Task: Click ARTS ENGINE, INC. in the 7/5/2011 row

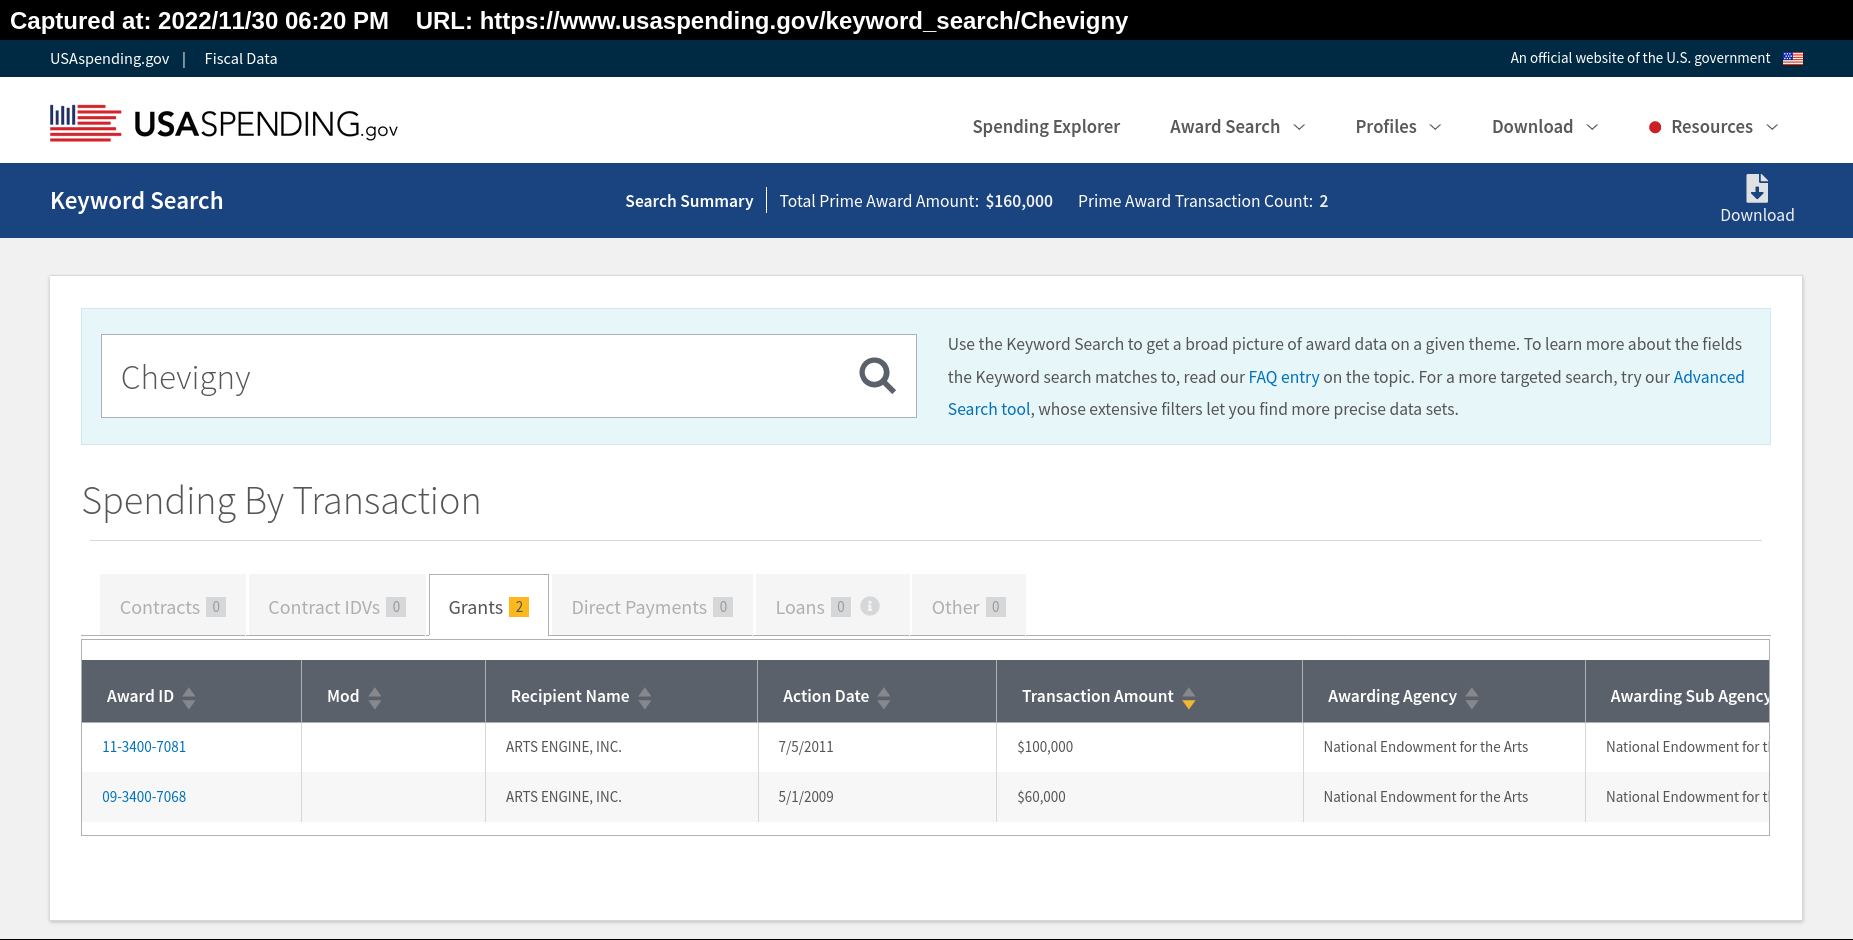Action: (564, 747)
